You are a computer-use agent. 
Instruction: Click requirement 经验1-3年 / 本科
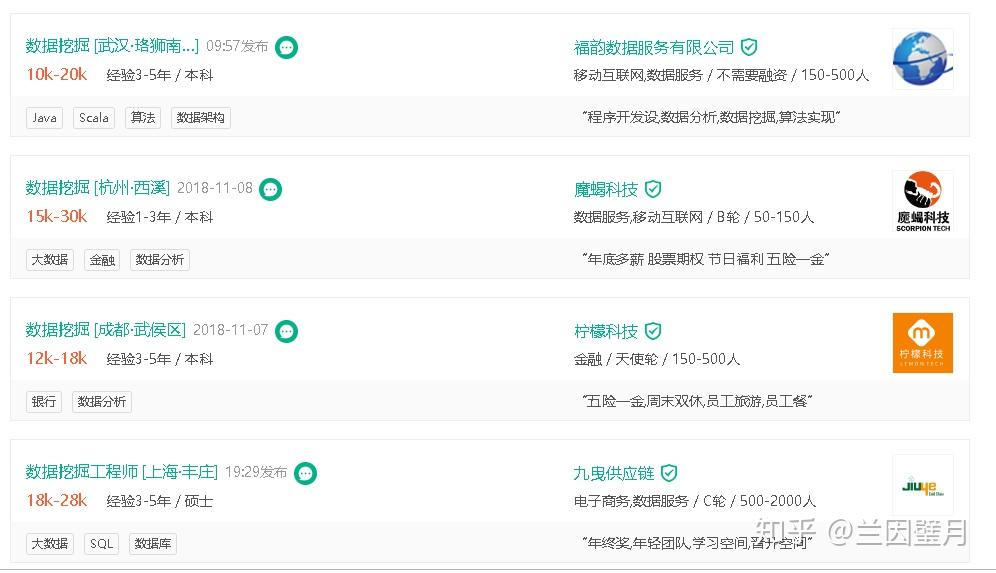[x=159, y=217]
